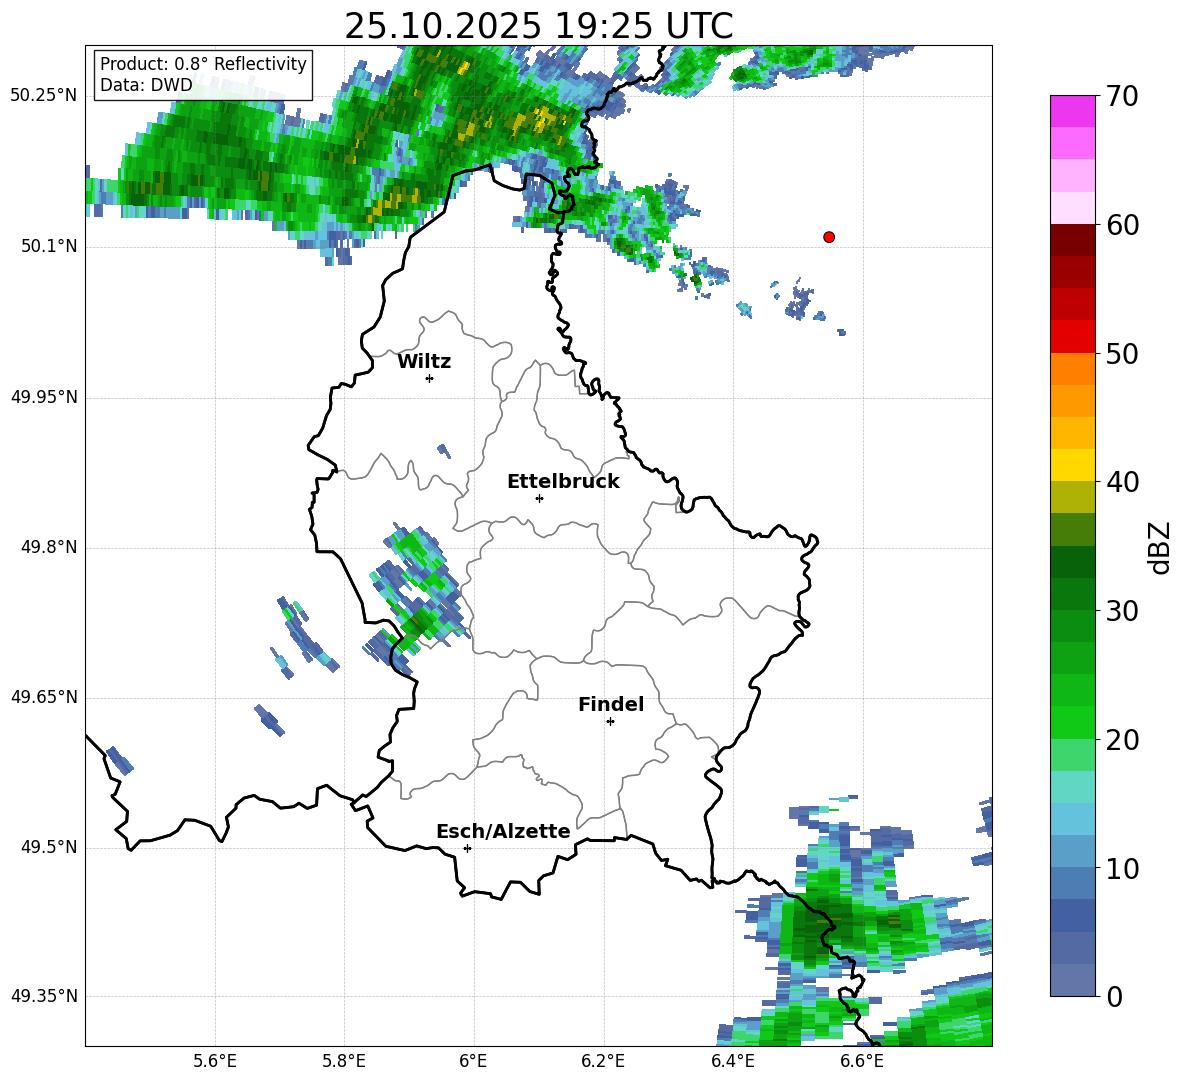
Task: Click the 50.1°N latitude label
Action: pos(49,247)
